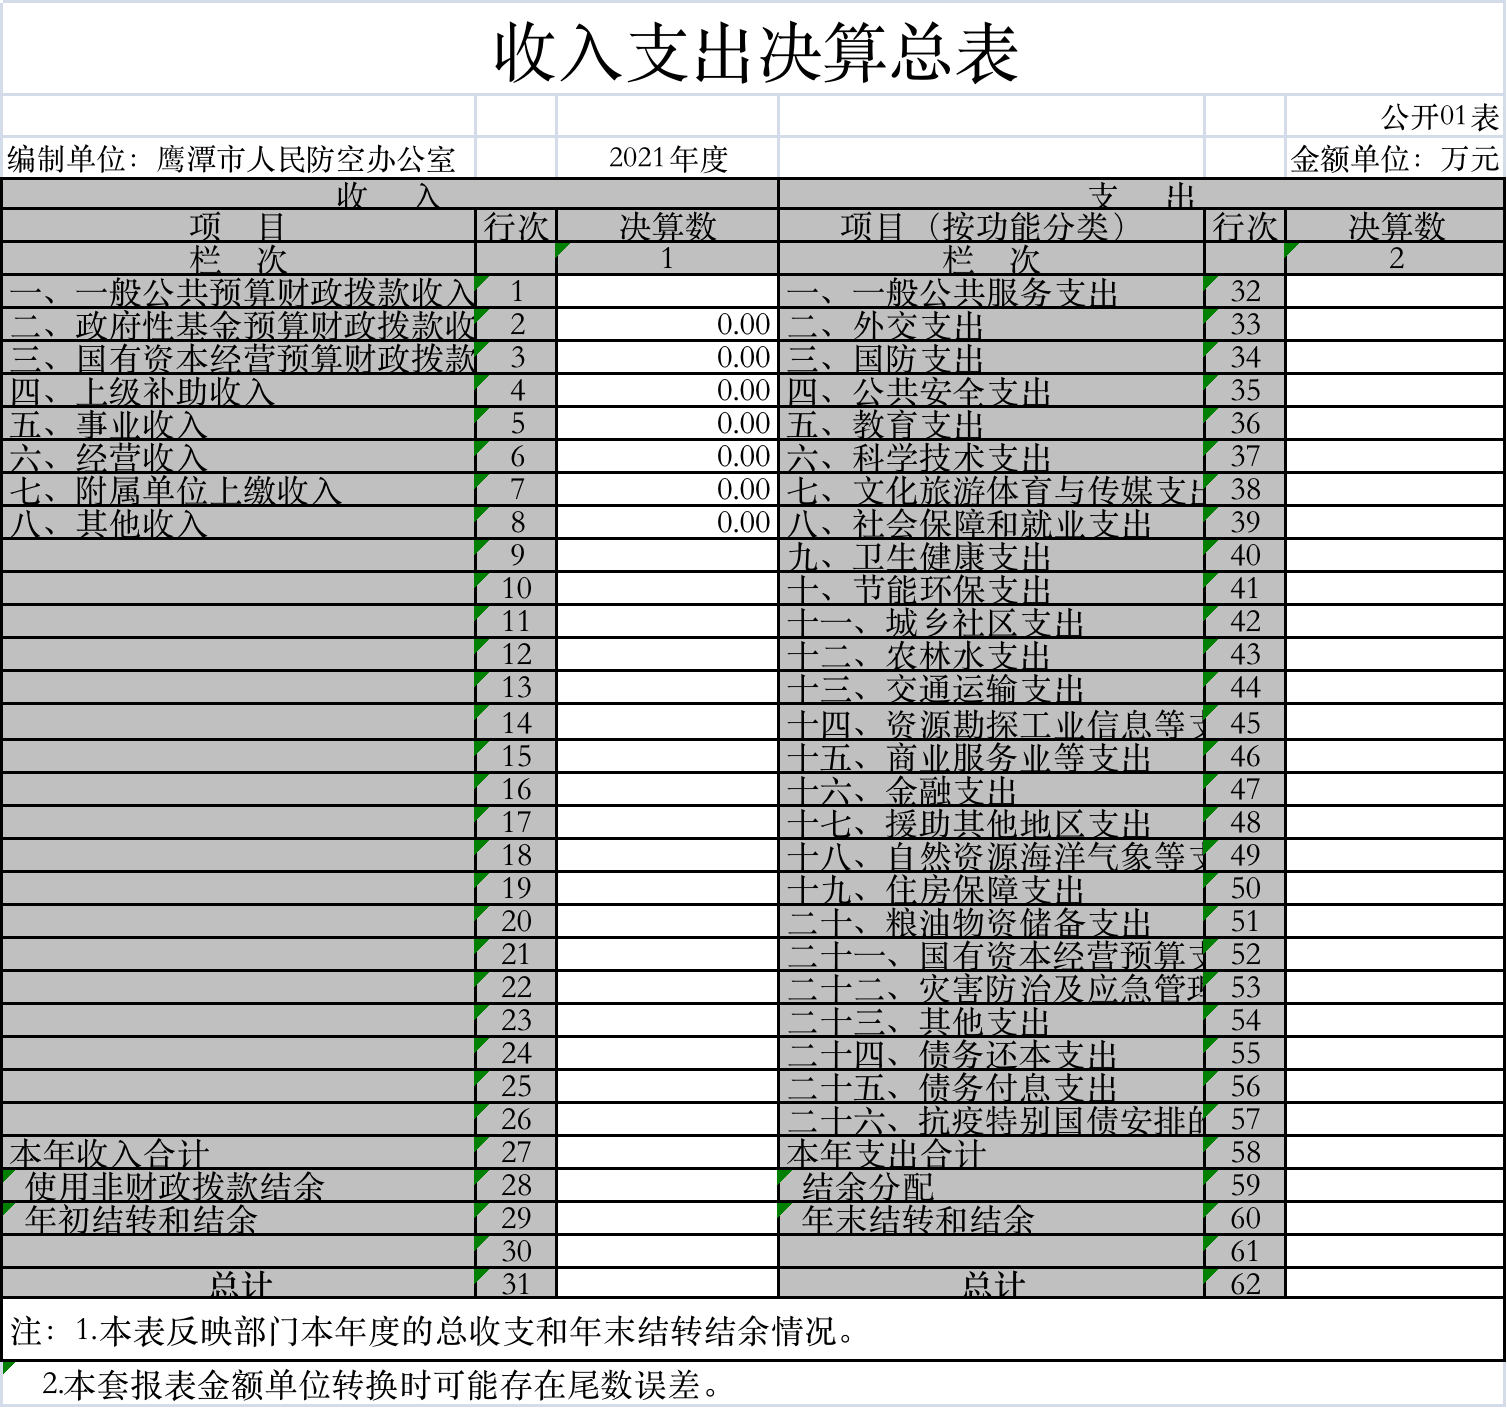Click the 六、科学技术支出 cell
The height and width of the screenshot is (1408, 1507).
point(992,457)
